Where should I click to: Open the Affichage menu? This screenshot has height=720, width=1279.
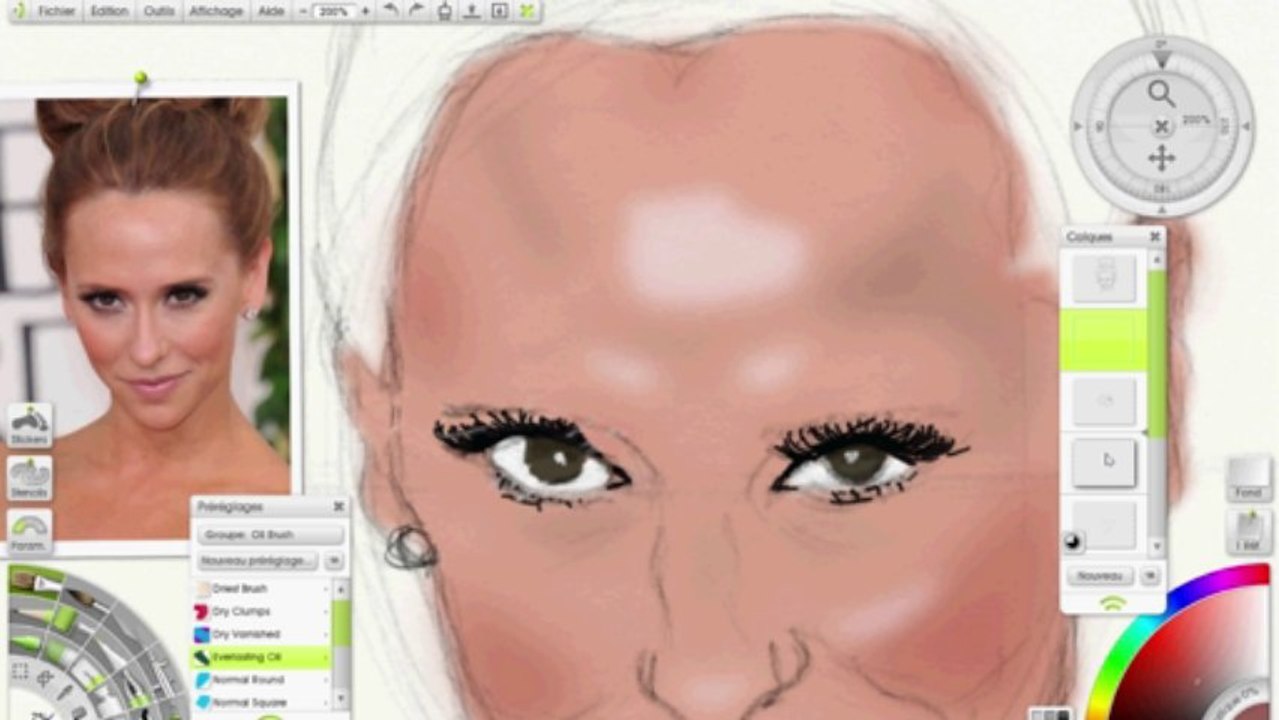[x=216, y=11]
